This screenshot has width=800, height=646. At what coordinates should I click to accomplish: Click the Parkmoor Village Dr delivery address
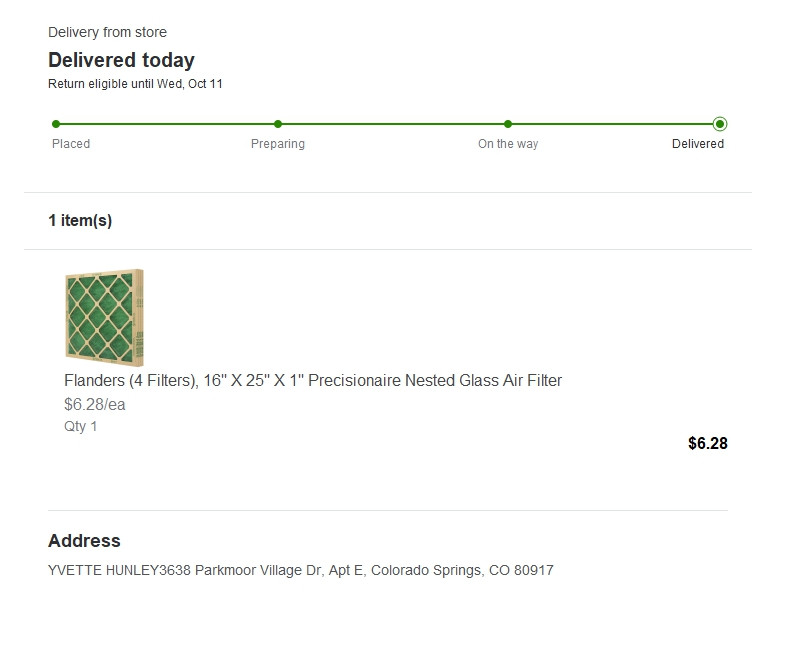pos(300,570)
